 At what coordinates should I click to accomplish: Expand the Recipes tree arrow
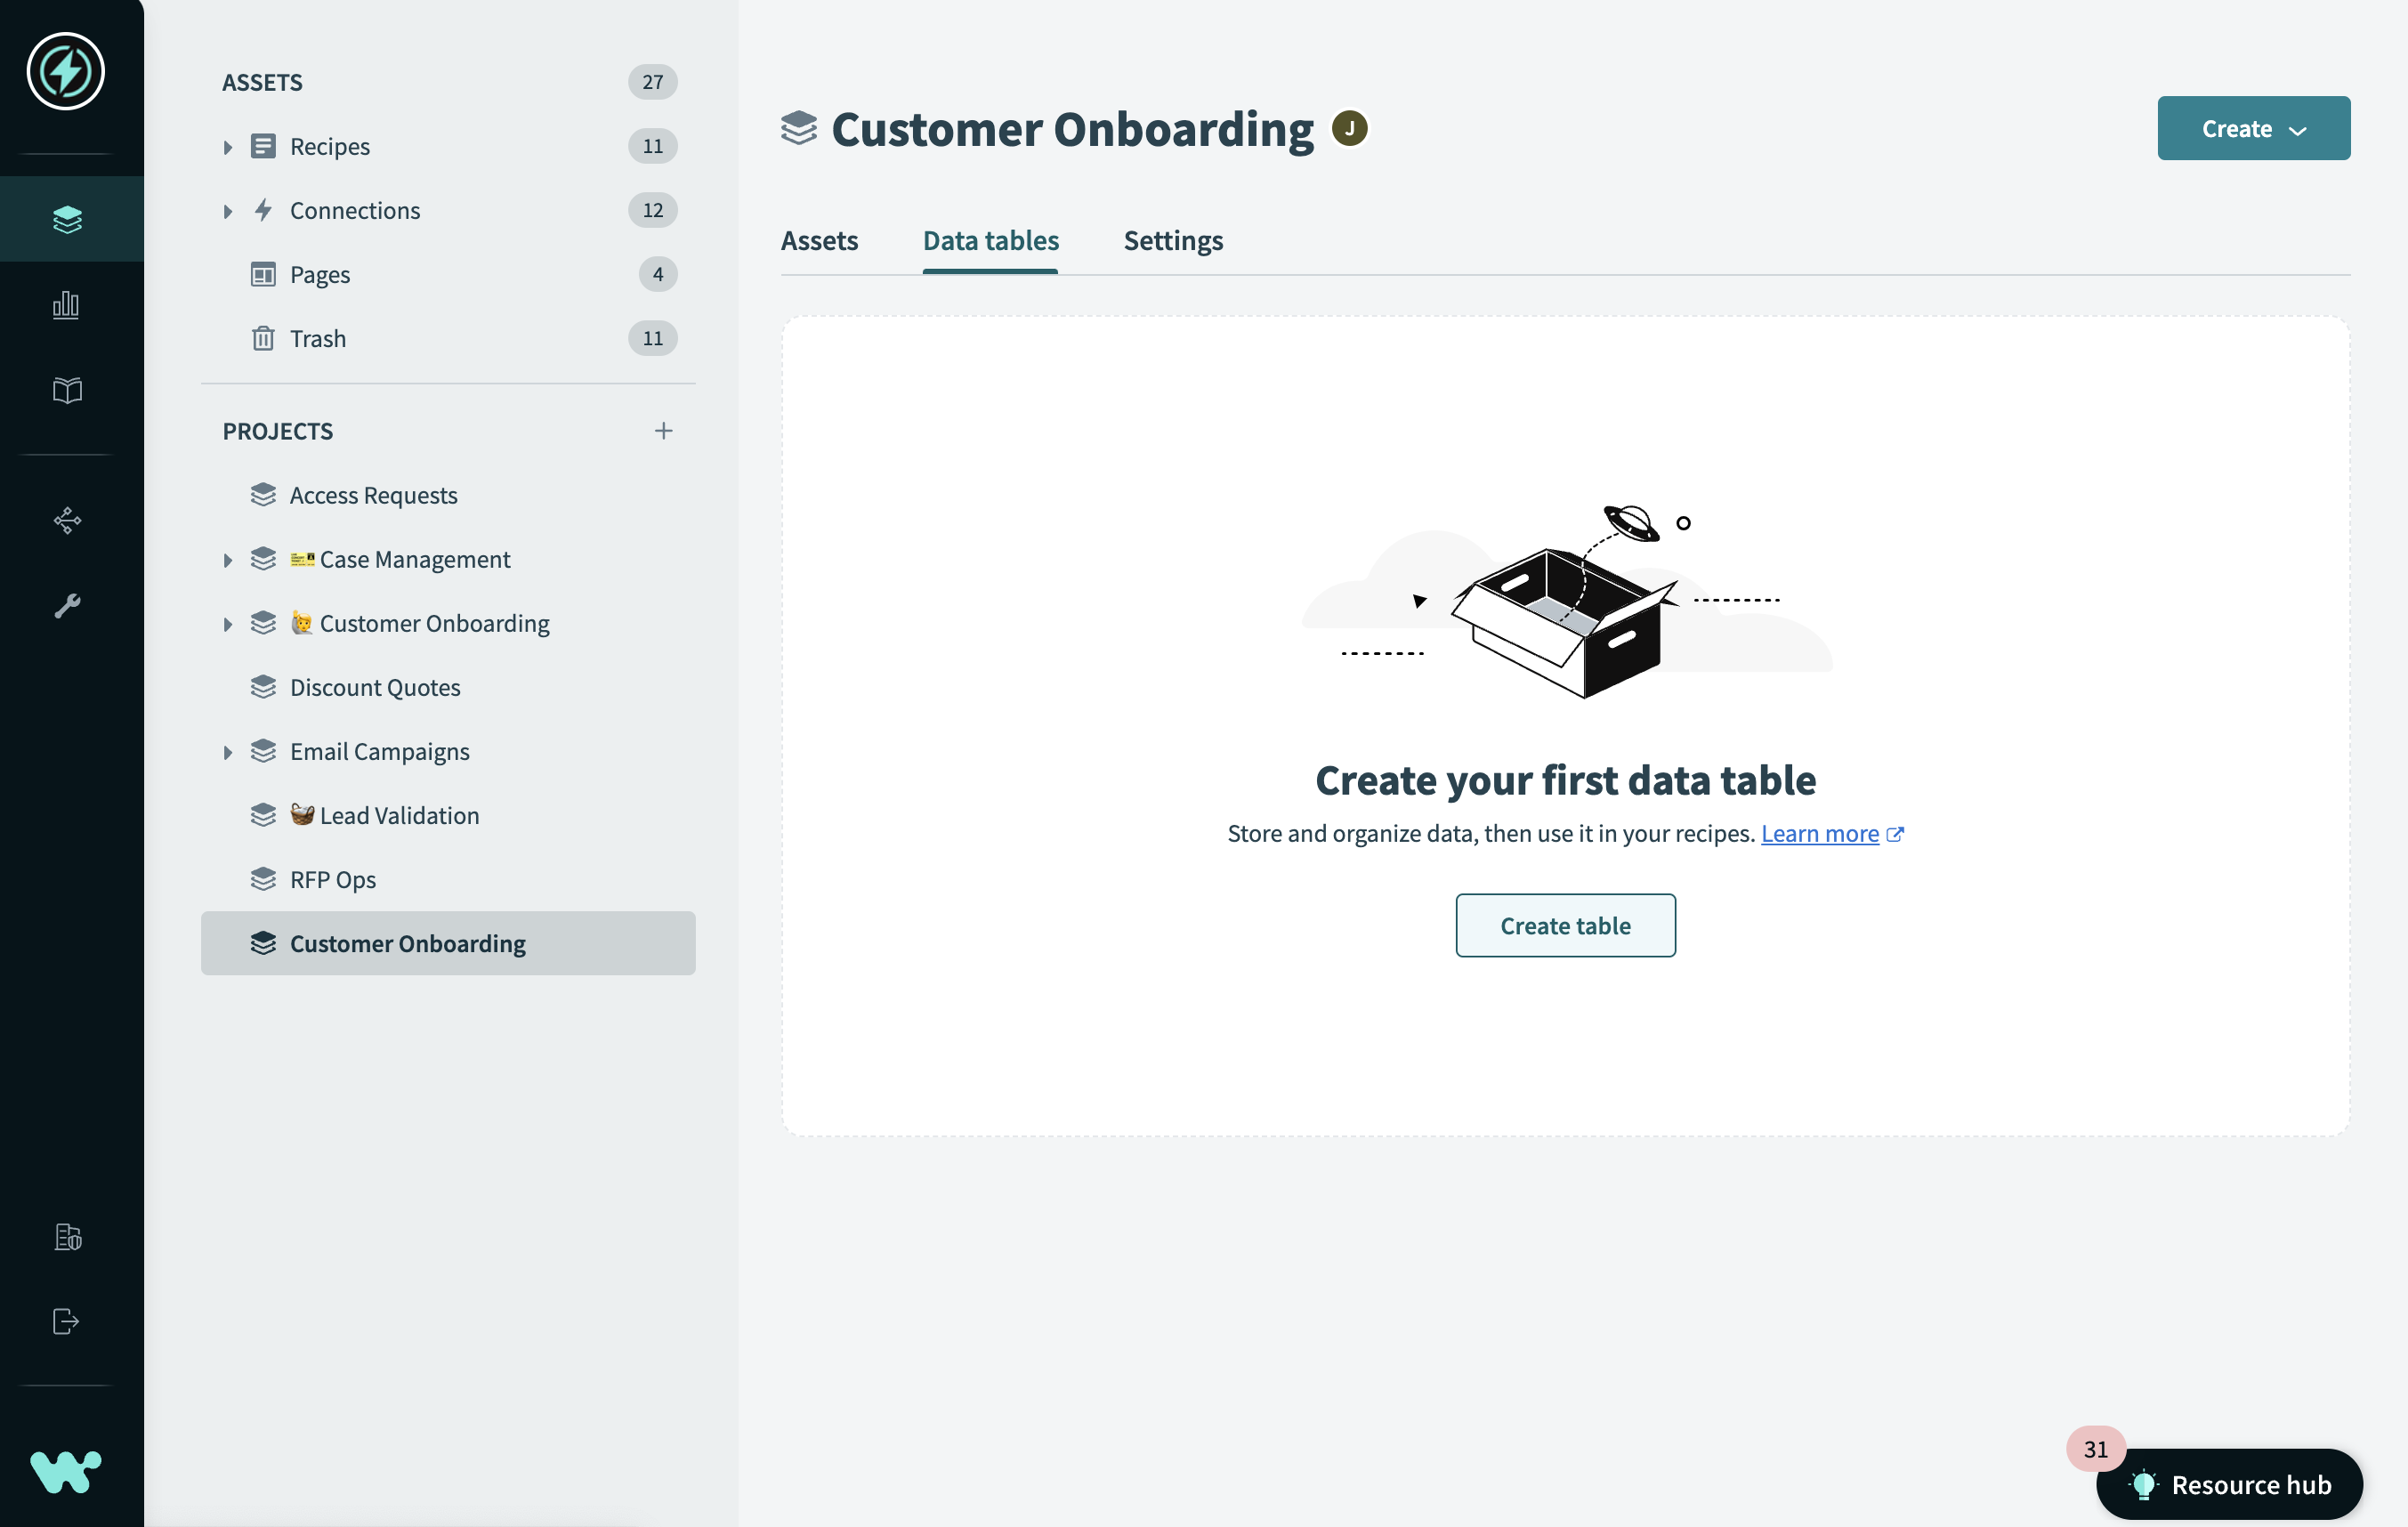click(x=228, y=147)
